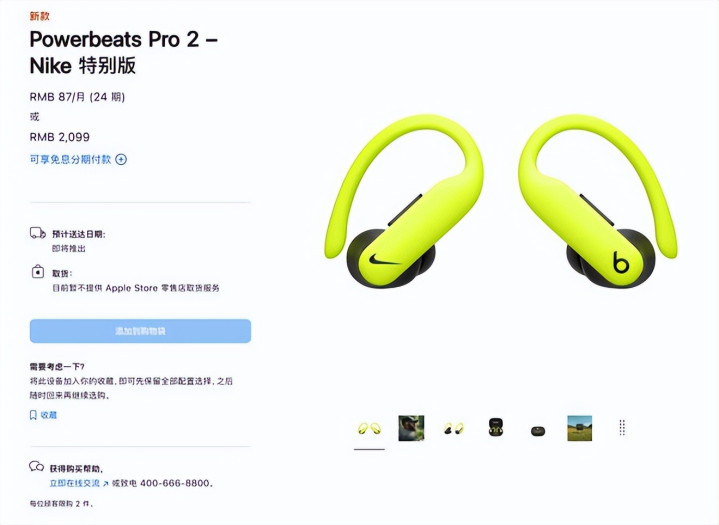719x525 pixels.
Task: Click the Beats logo earbud image
Action: point(597,202)
